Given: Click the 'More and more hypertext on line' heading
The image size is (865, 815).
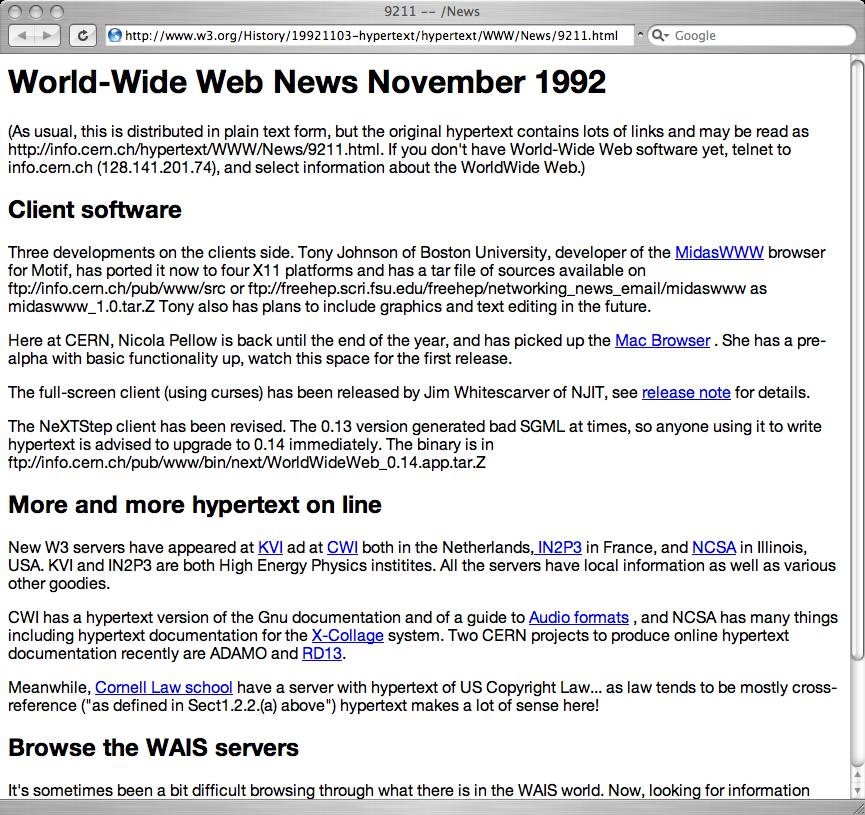Looking at the screenshot, I should tap(195, 505).
